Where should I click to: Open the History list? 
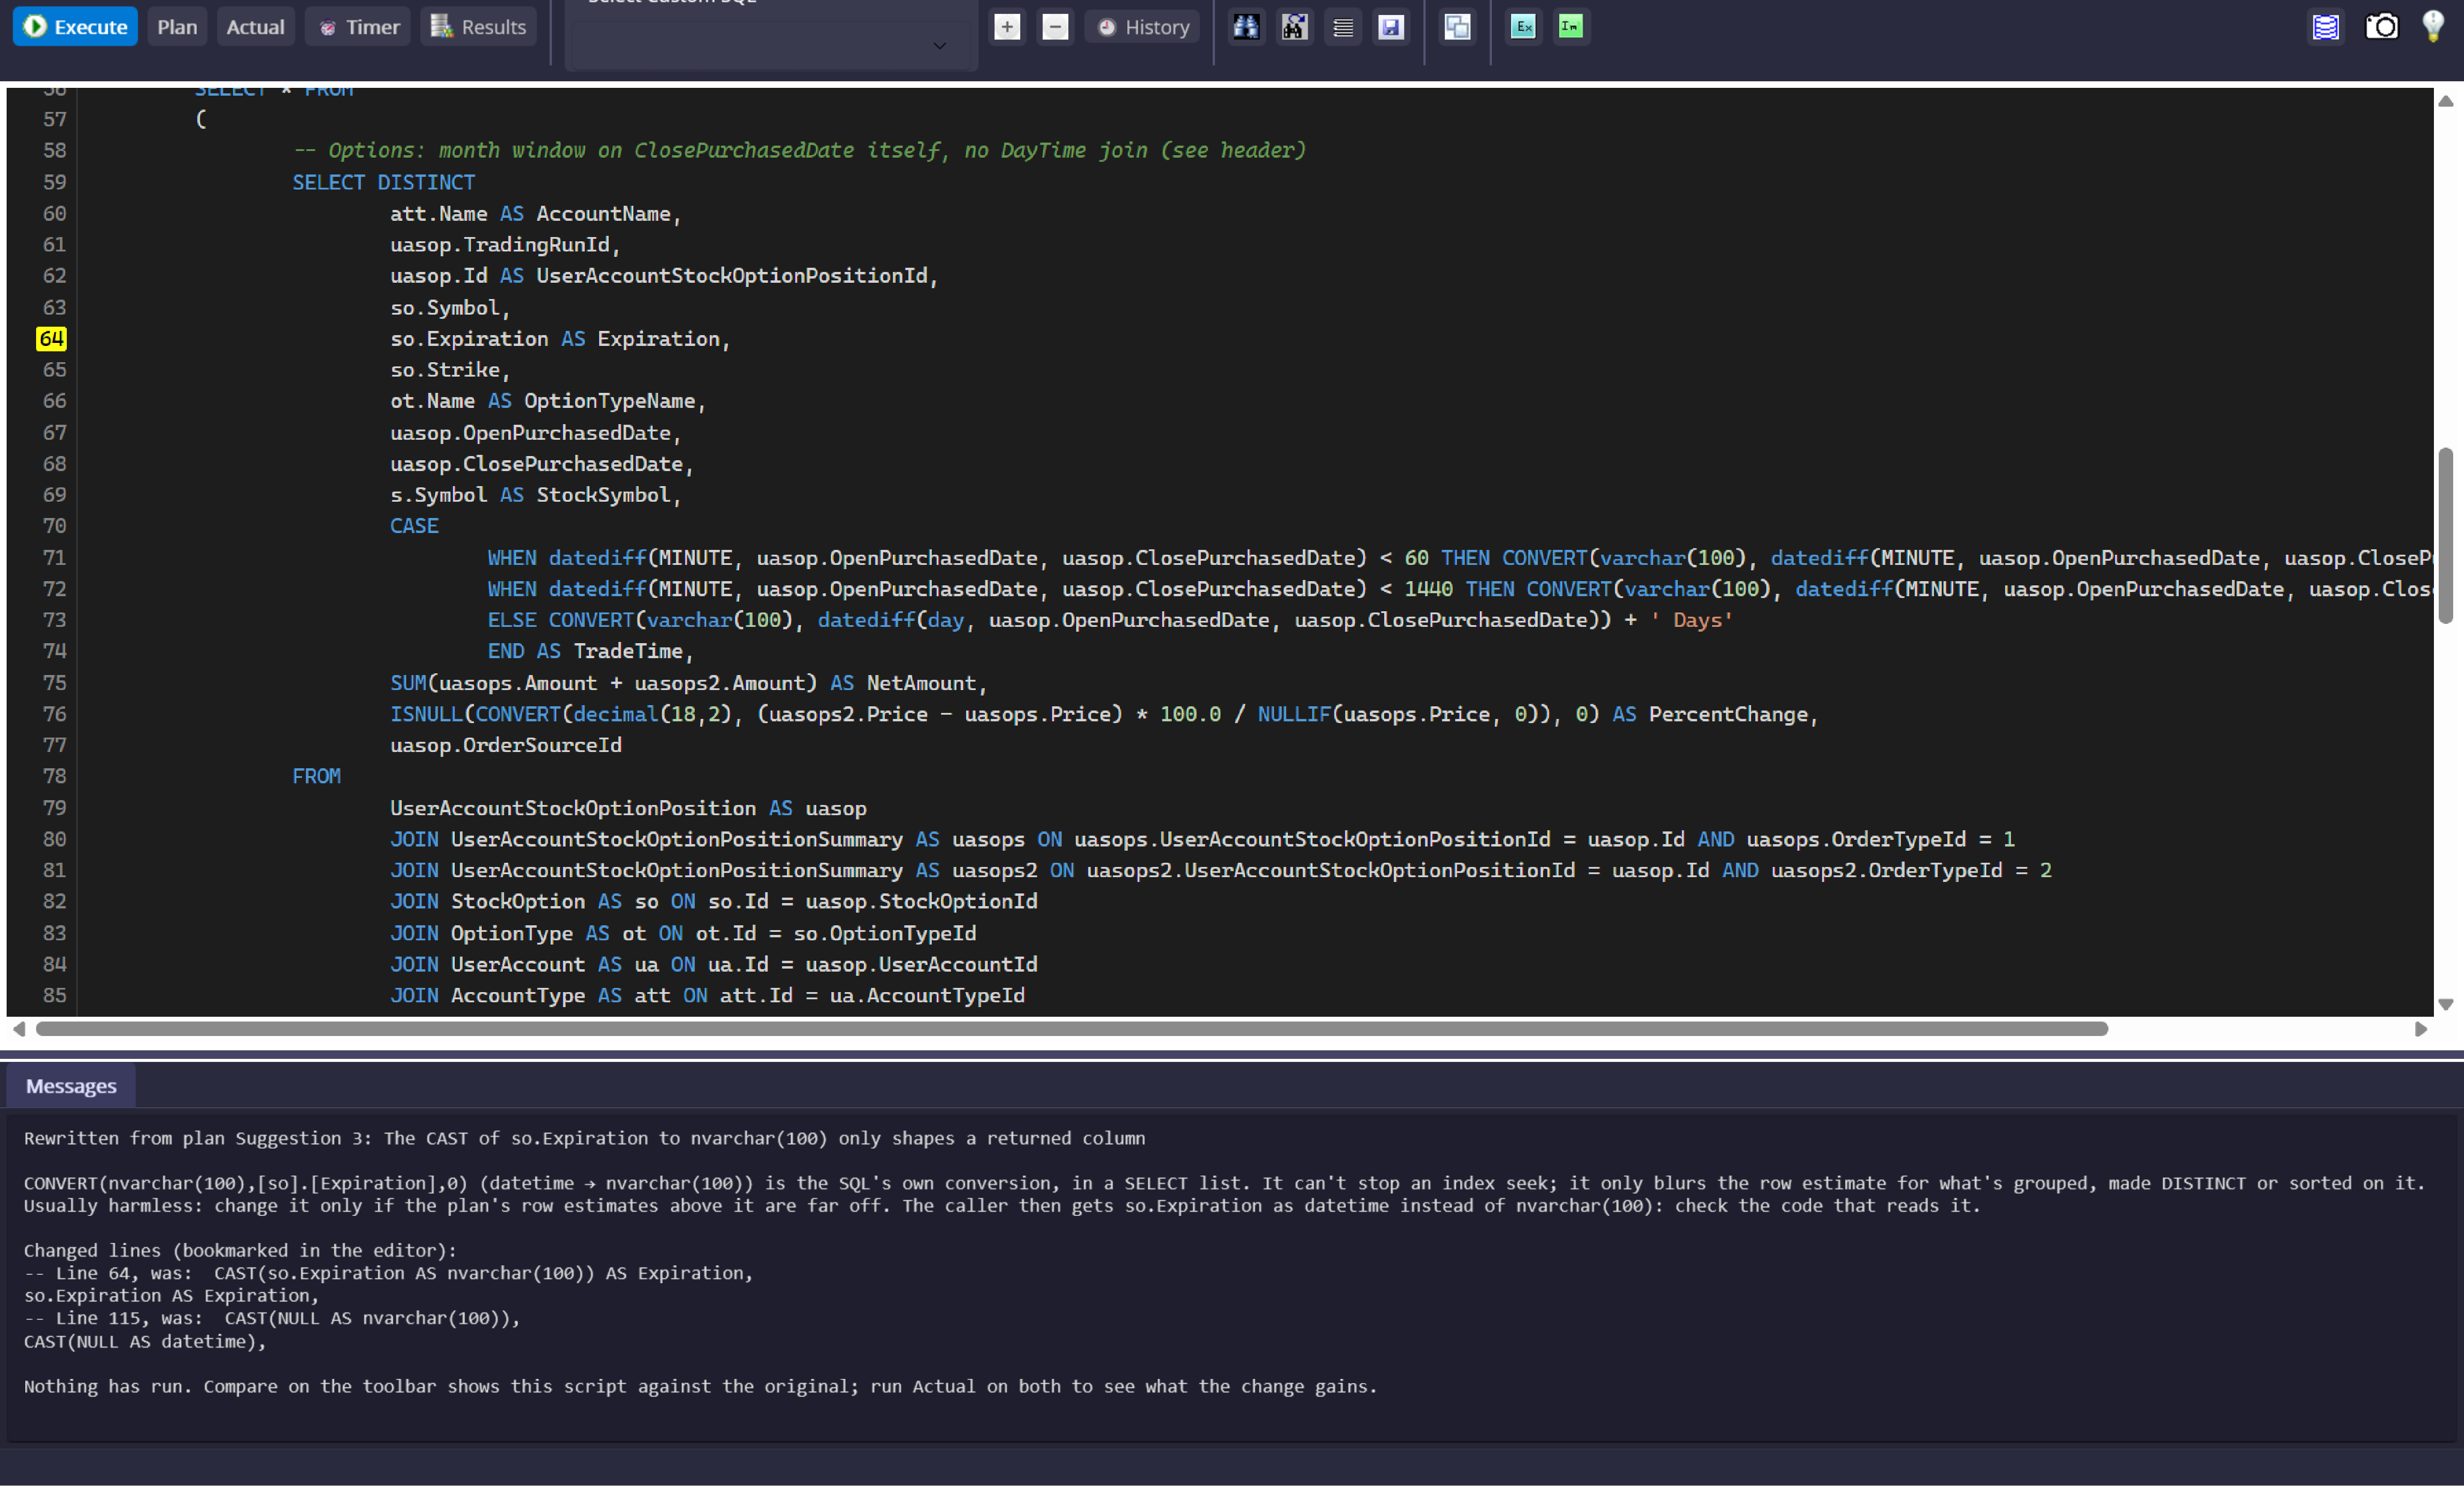(1143, 27)
